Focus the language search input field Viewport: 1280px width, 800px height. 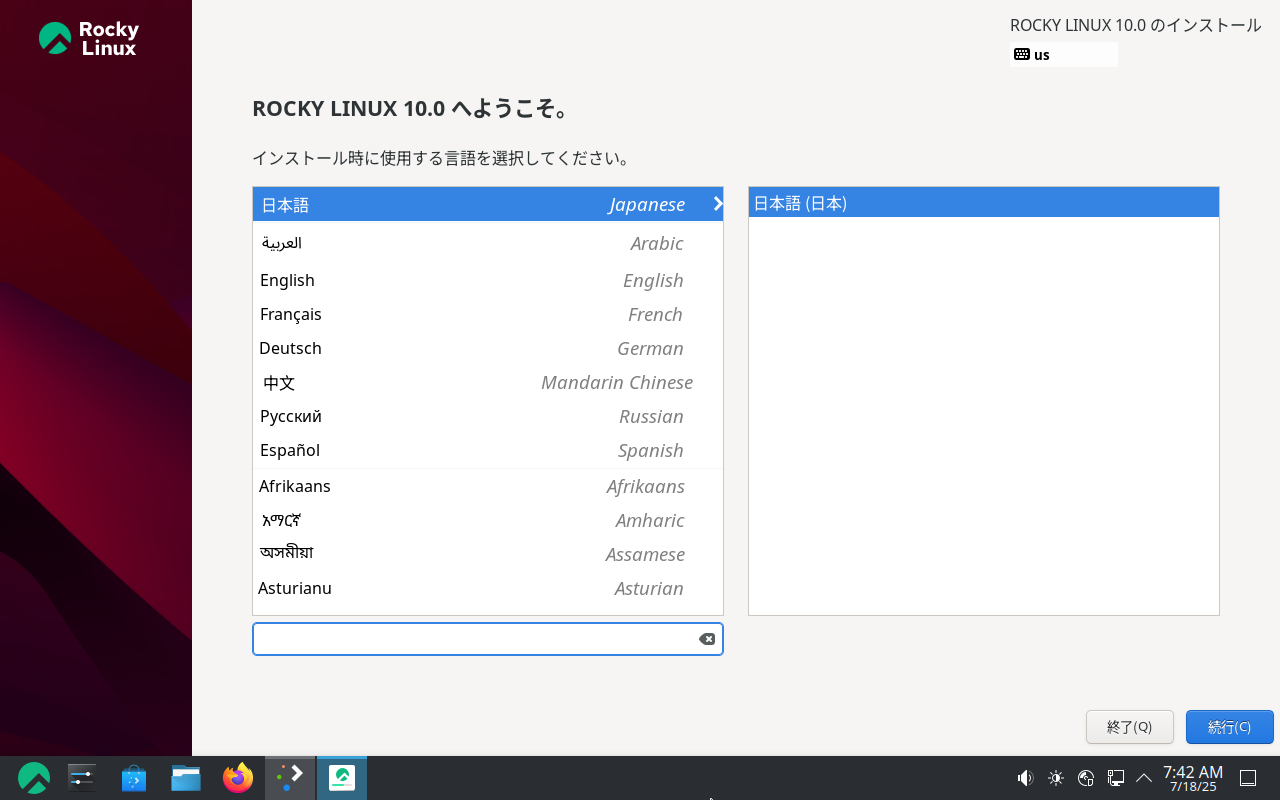point(488,639)
